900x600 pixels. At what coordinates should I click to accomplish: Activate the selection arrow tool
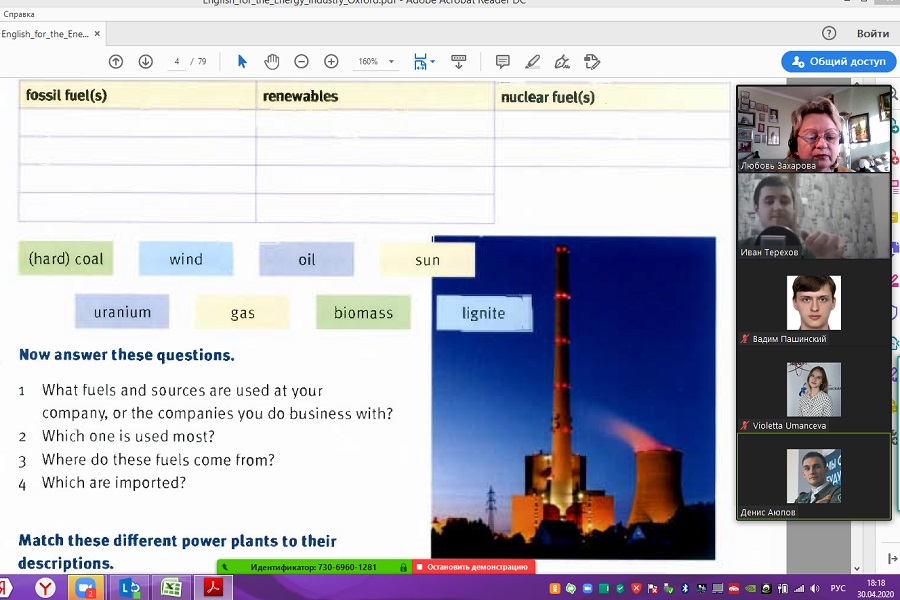tap(242, 61)
